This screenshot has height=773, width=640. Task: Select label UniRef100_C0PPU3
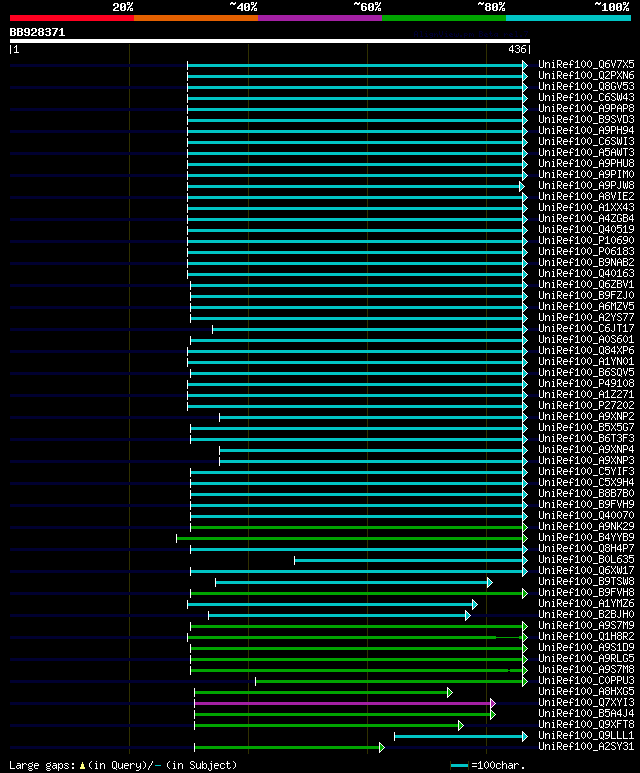pyautogui.click(x=586, y=681)
